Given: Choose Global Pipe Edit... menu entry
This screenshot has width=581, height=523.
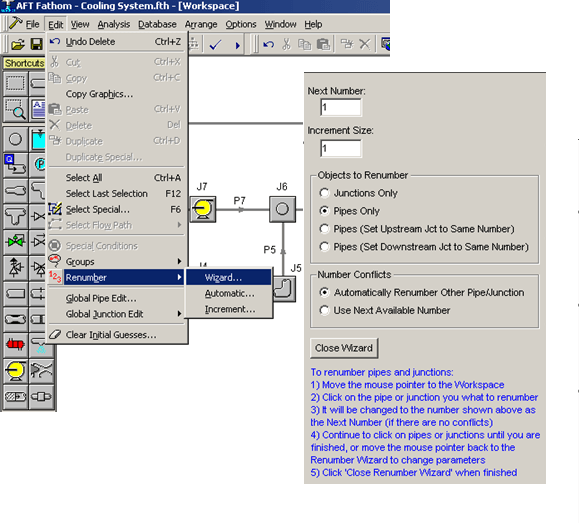Looking at the screenshot, I should [x=116, y=298].
